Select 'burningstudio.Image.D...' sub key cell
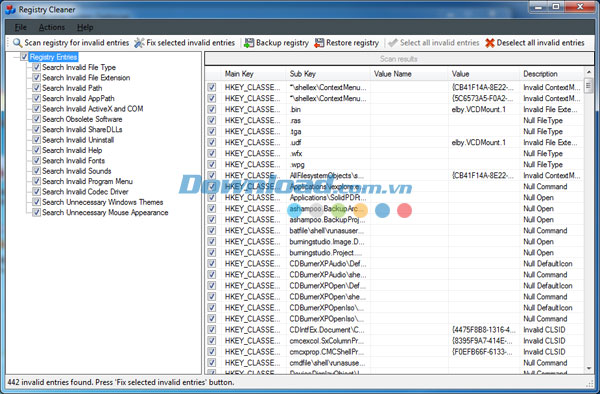Screen dimensions: 600x394 coord(327,242)
